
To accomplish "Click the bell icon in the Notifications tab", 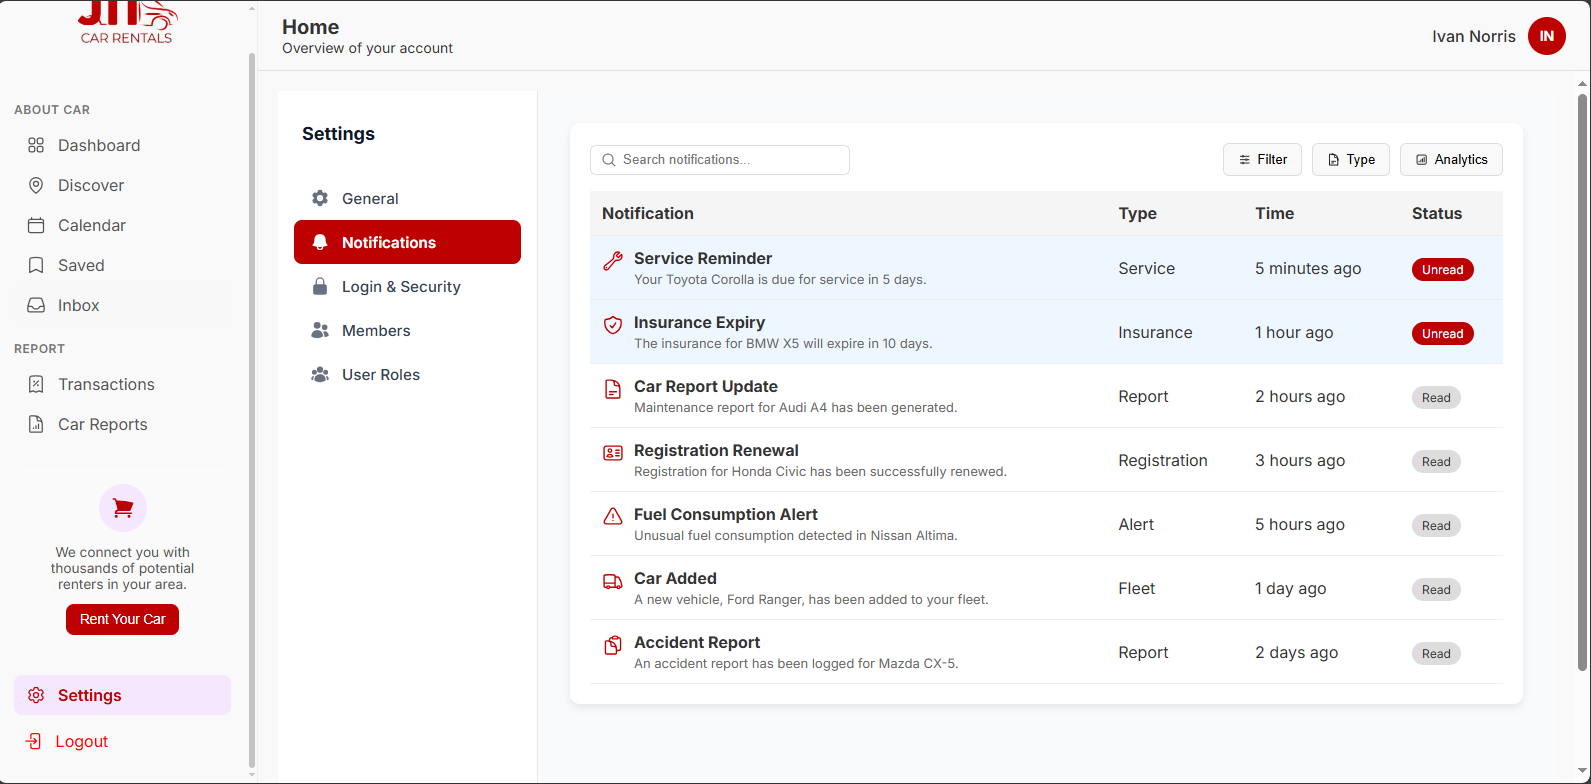I will pyautogui.click(x=320, y=242).
